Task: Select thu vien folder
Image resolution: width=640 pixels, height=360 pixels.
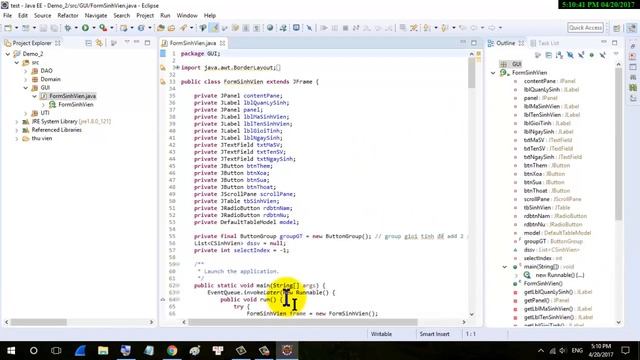Action: tap(42, 138)
